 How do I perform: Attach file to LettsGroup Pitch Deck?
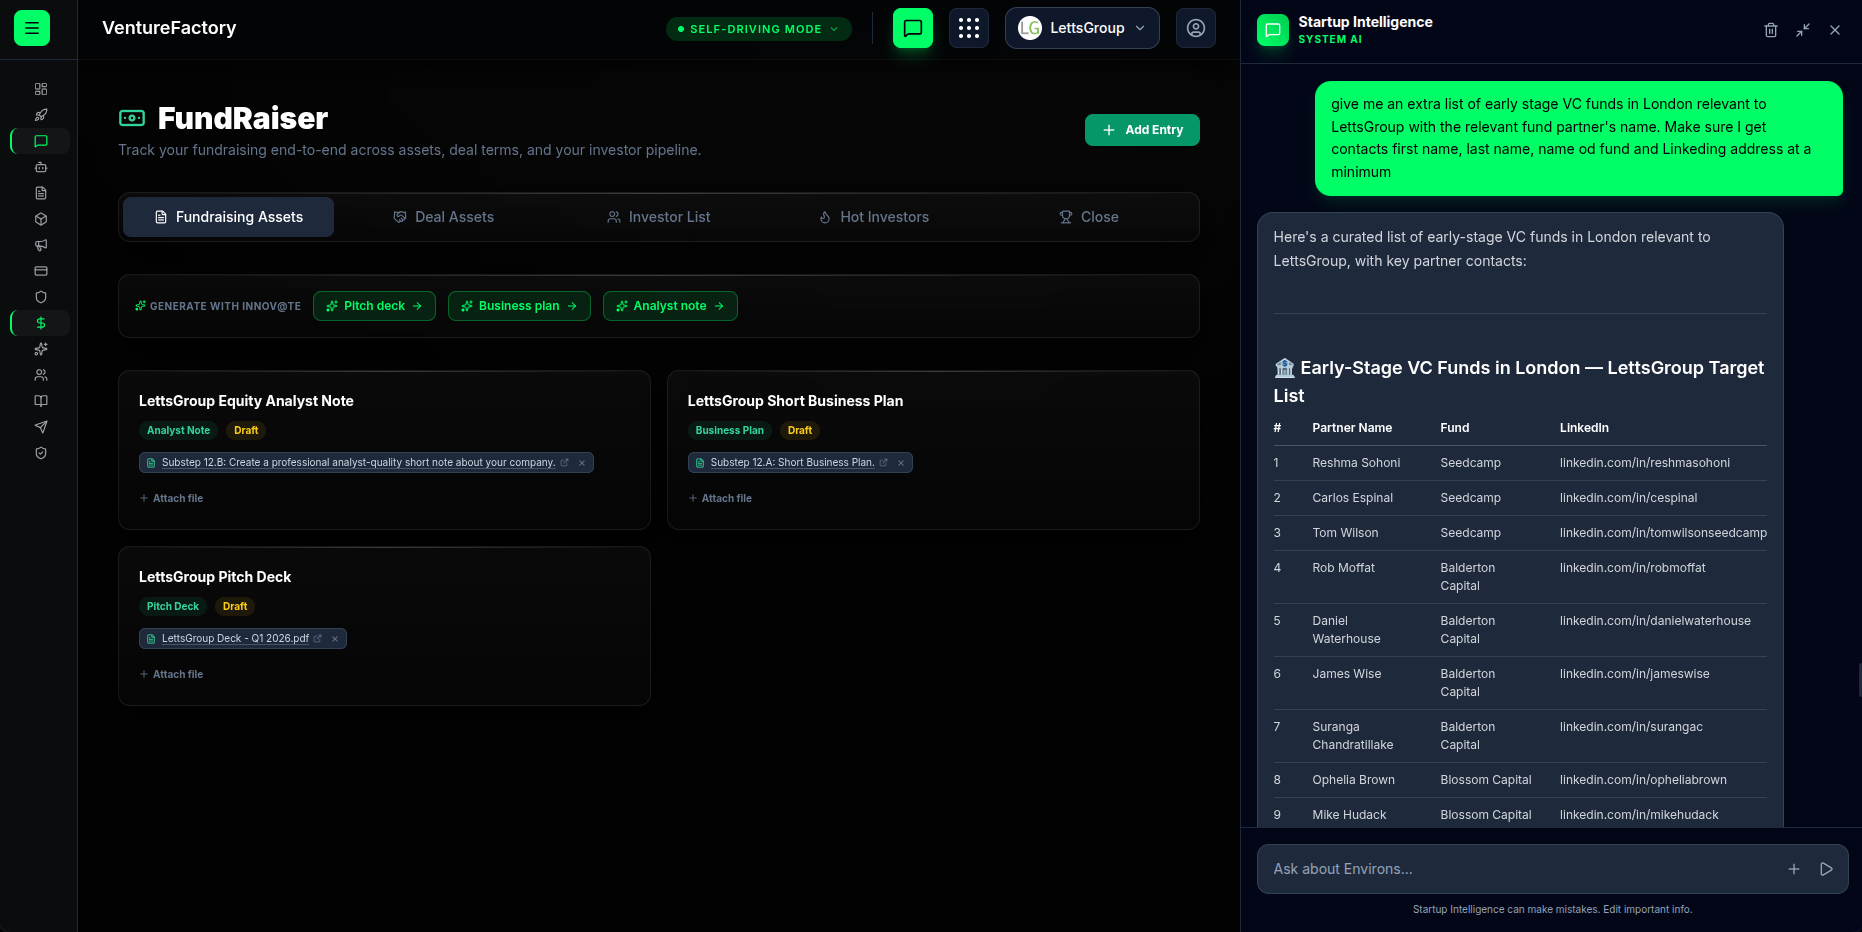pyautogui.click(x=171, y=674)
